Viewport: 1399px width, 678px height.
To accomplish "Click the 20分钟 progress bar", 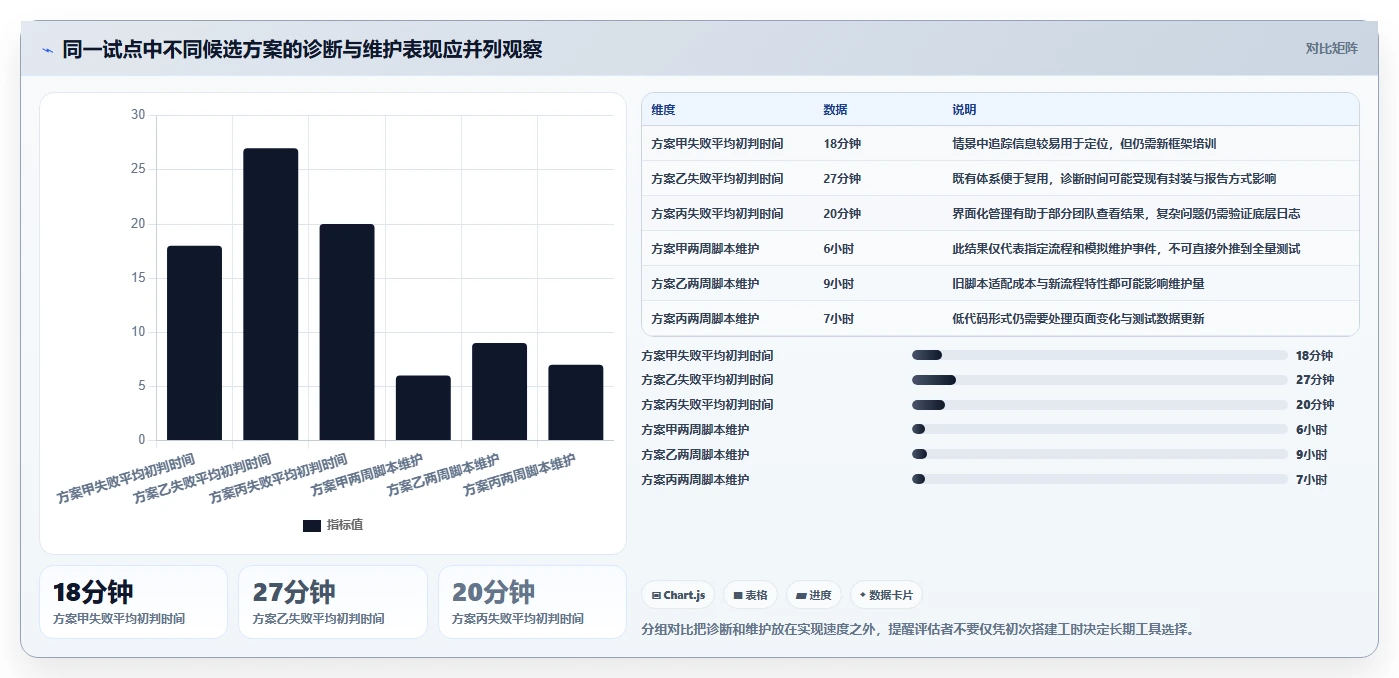I will pyautogui.click(x=1100, y=405).
